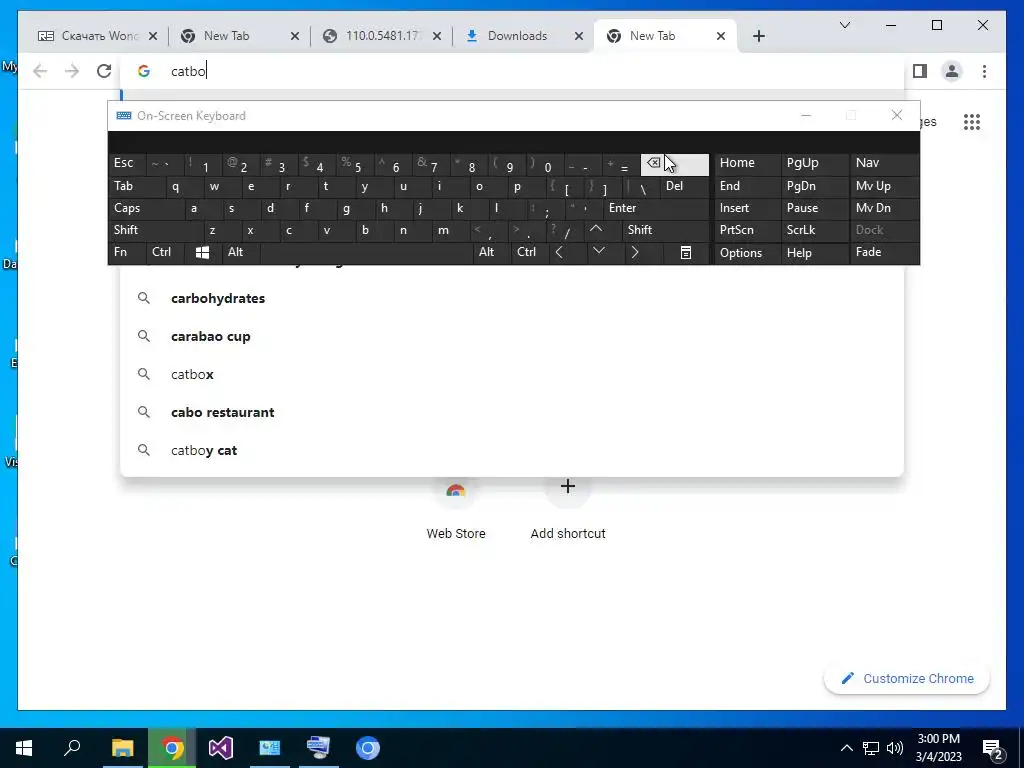Select the cabo restaurant suggestion

coord(512,412)
